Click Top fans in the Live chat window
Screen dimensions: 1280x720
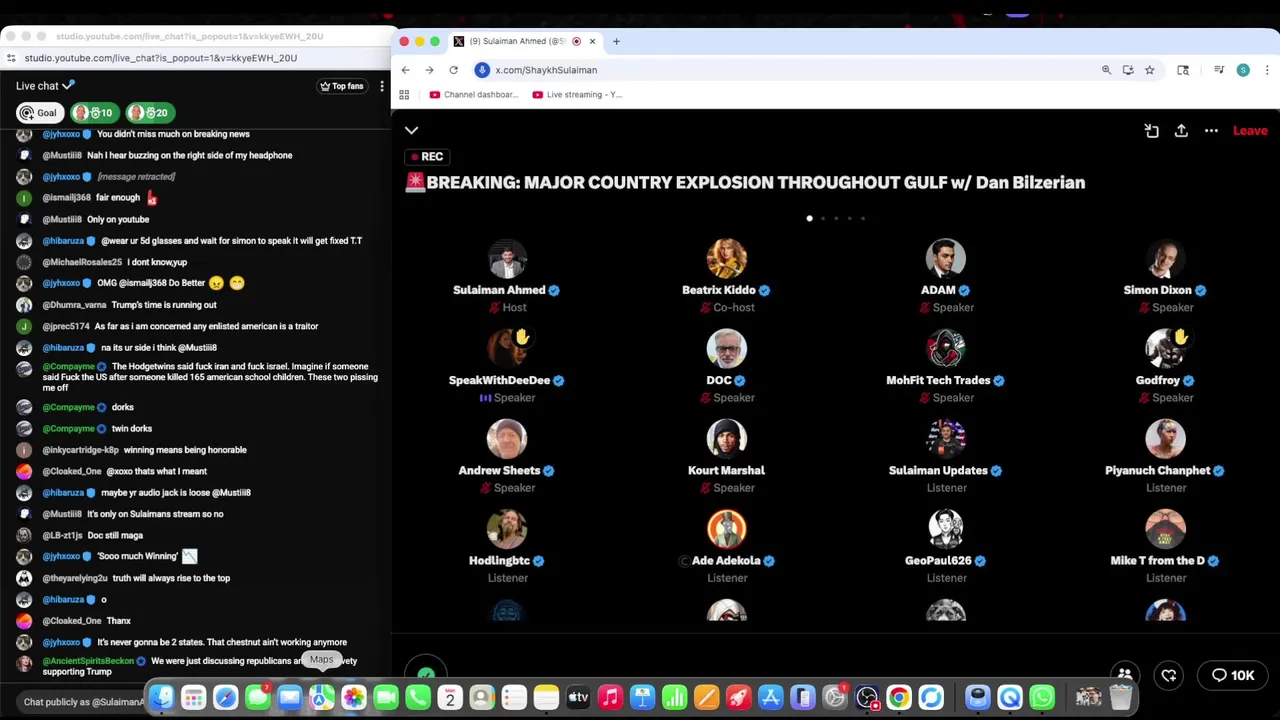click(x=341, y=86)
